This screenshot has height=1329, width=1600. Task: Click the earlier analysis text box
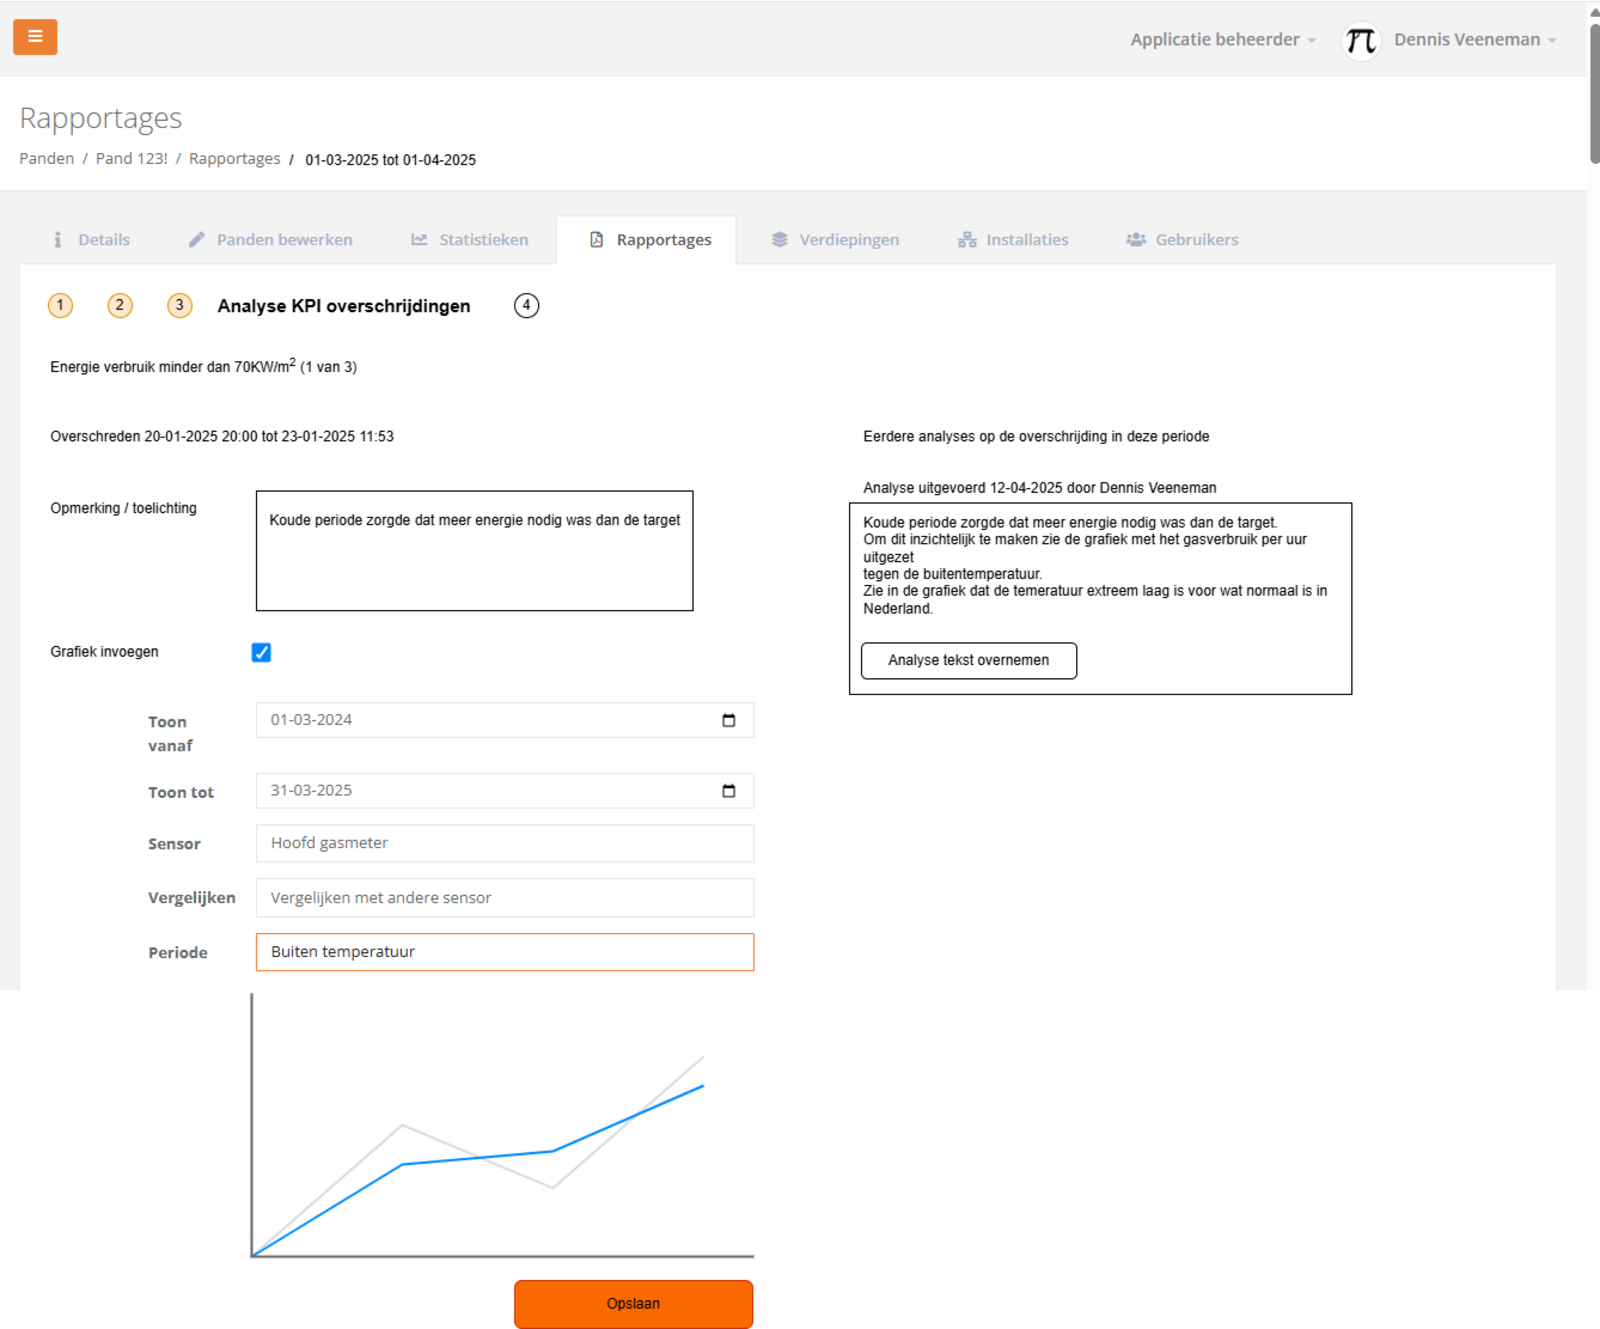point(1100,599)
